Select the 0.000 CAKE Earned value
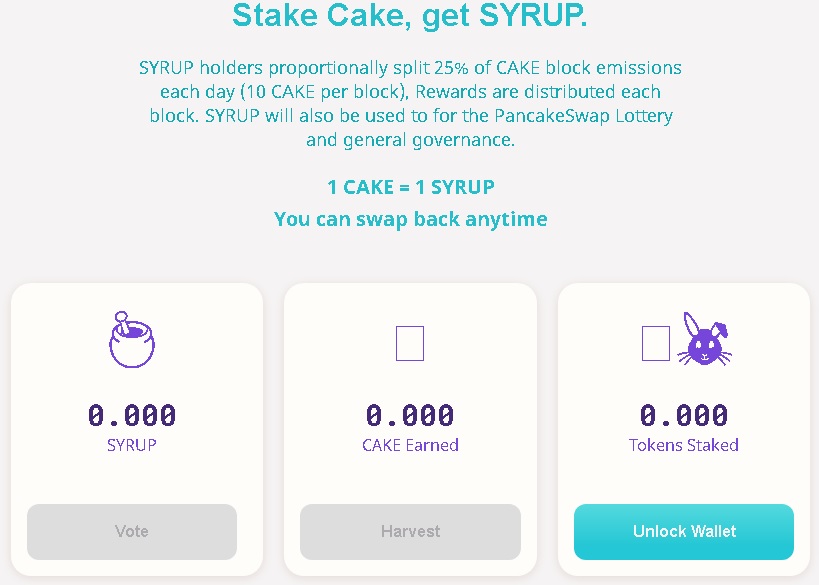The height and width of the screenshot is (585, 819). pyautogui.click(x=410, y=415)
